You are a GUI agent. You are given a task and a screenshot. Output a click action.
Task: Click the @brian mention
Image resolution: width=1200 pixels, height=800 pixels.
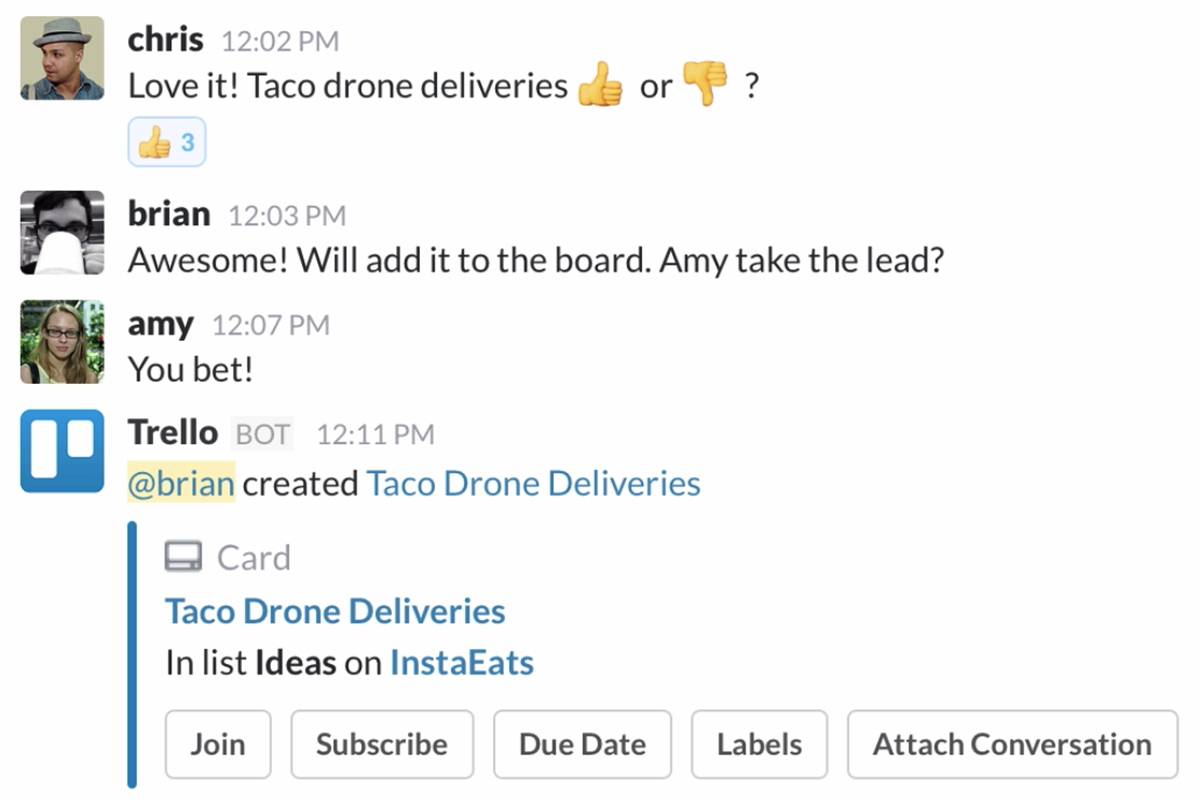coord(181,483)
